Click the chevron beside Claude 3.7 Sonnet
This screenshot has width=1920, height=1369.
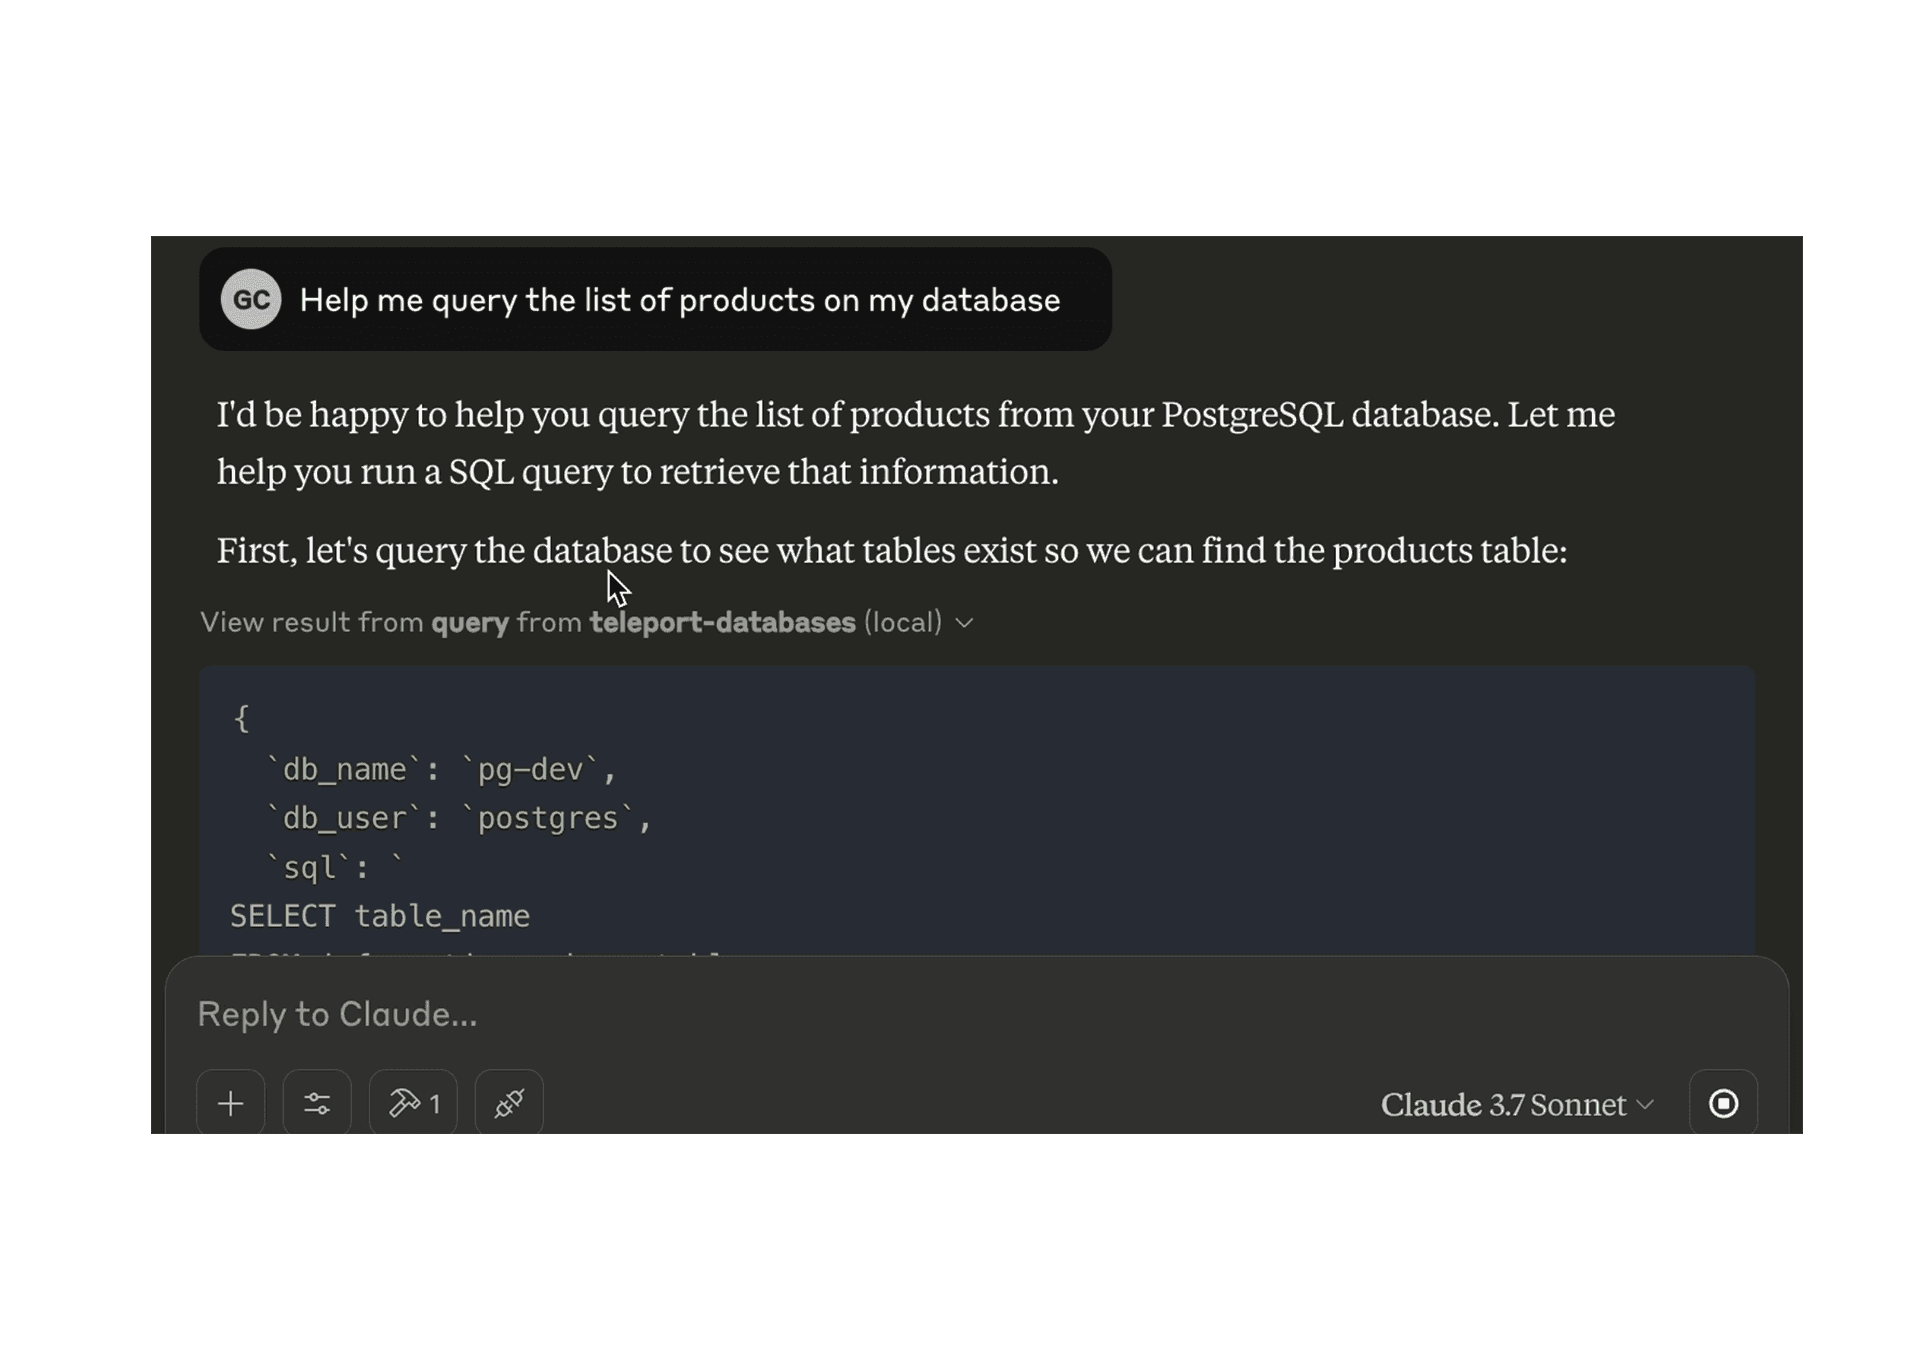1646,1105
